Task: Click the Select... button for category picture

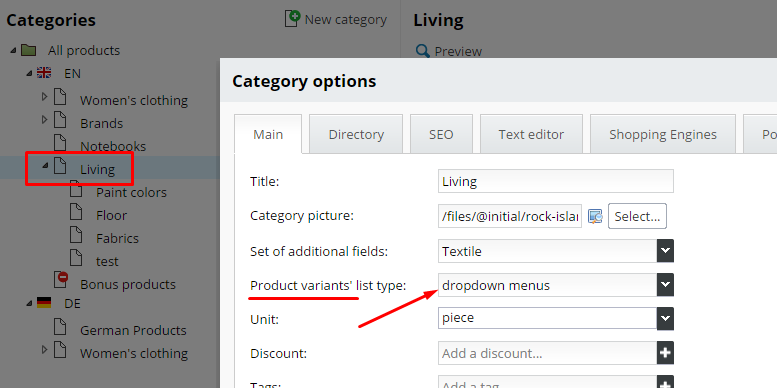Action: [637, 216]
